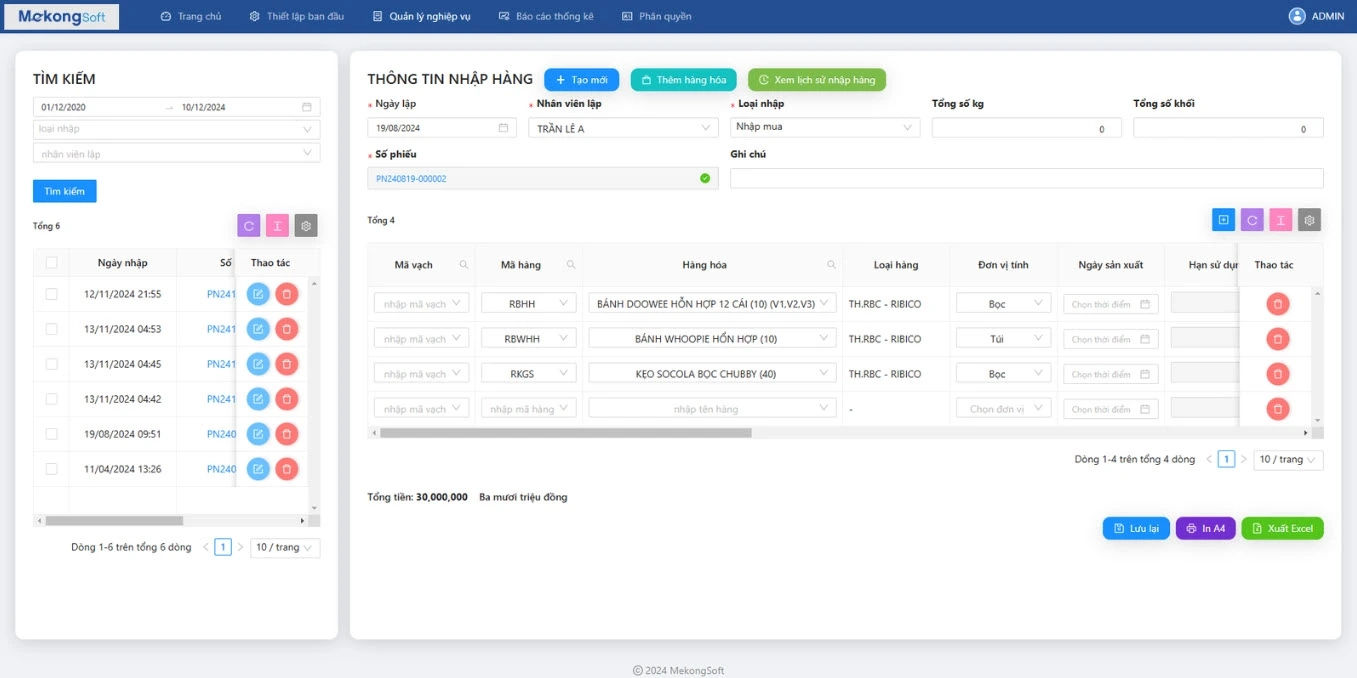Open the Loại nhập dropdown showing Nhập mua
The height and width of the screenshot is (678, 1357).
click(824, 127)
